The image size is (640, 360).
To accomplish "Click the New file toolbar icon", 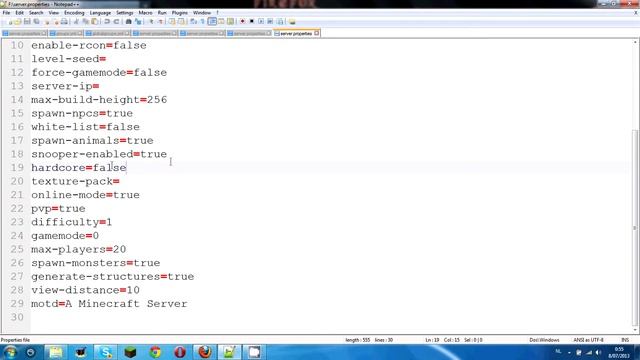I will click(10, 22).
